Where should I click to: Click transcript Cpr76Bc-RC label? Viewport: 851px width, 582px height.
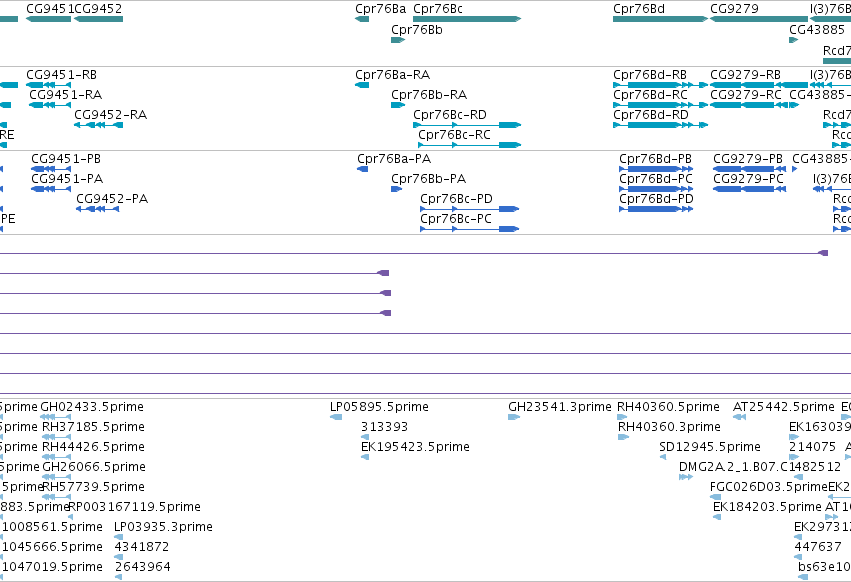(x=454, y=135)
